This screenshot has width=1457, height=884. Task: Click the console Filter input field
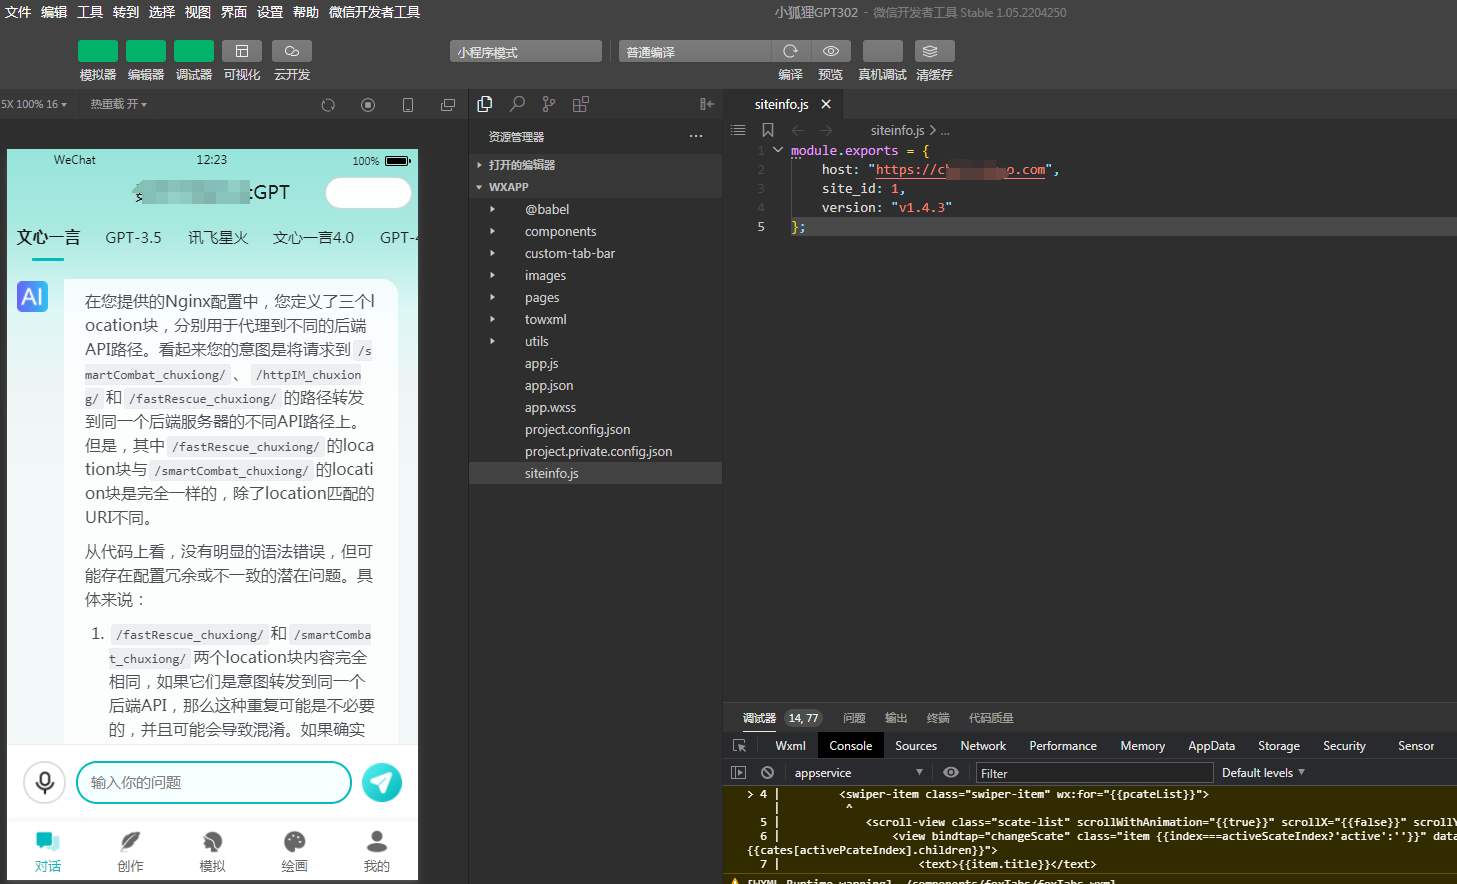point(1094,773)
